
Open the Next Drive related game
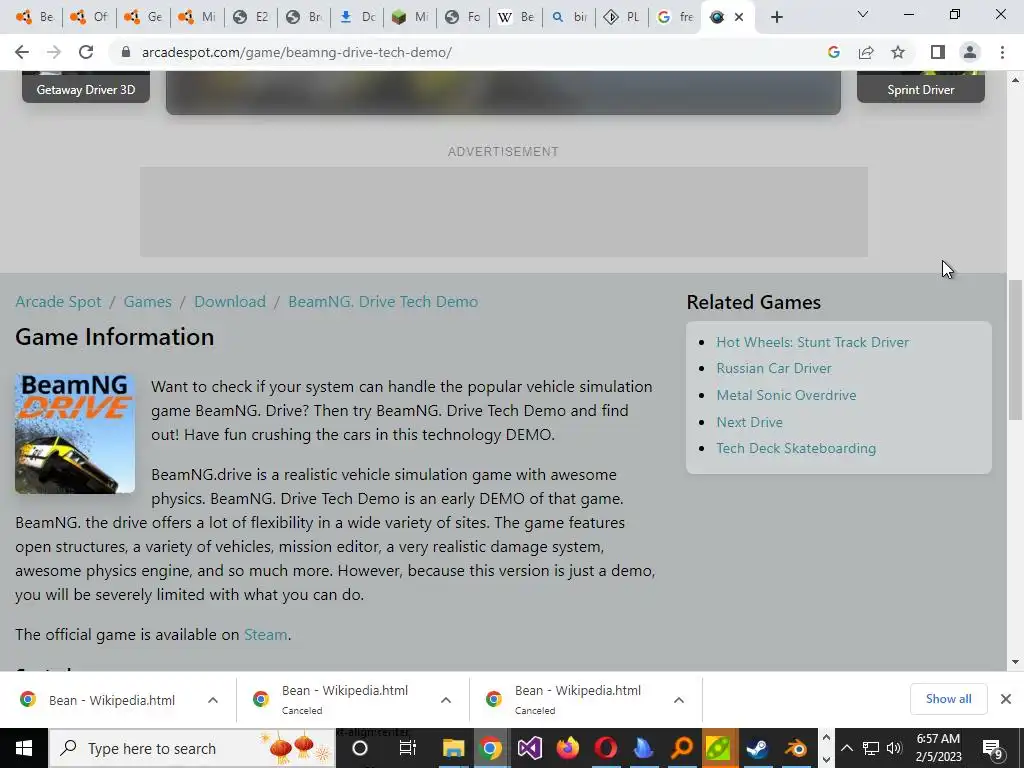749,422
